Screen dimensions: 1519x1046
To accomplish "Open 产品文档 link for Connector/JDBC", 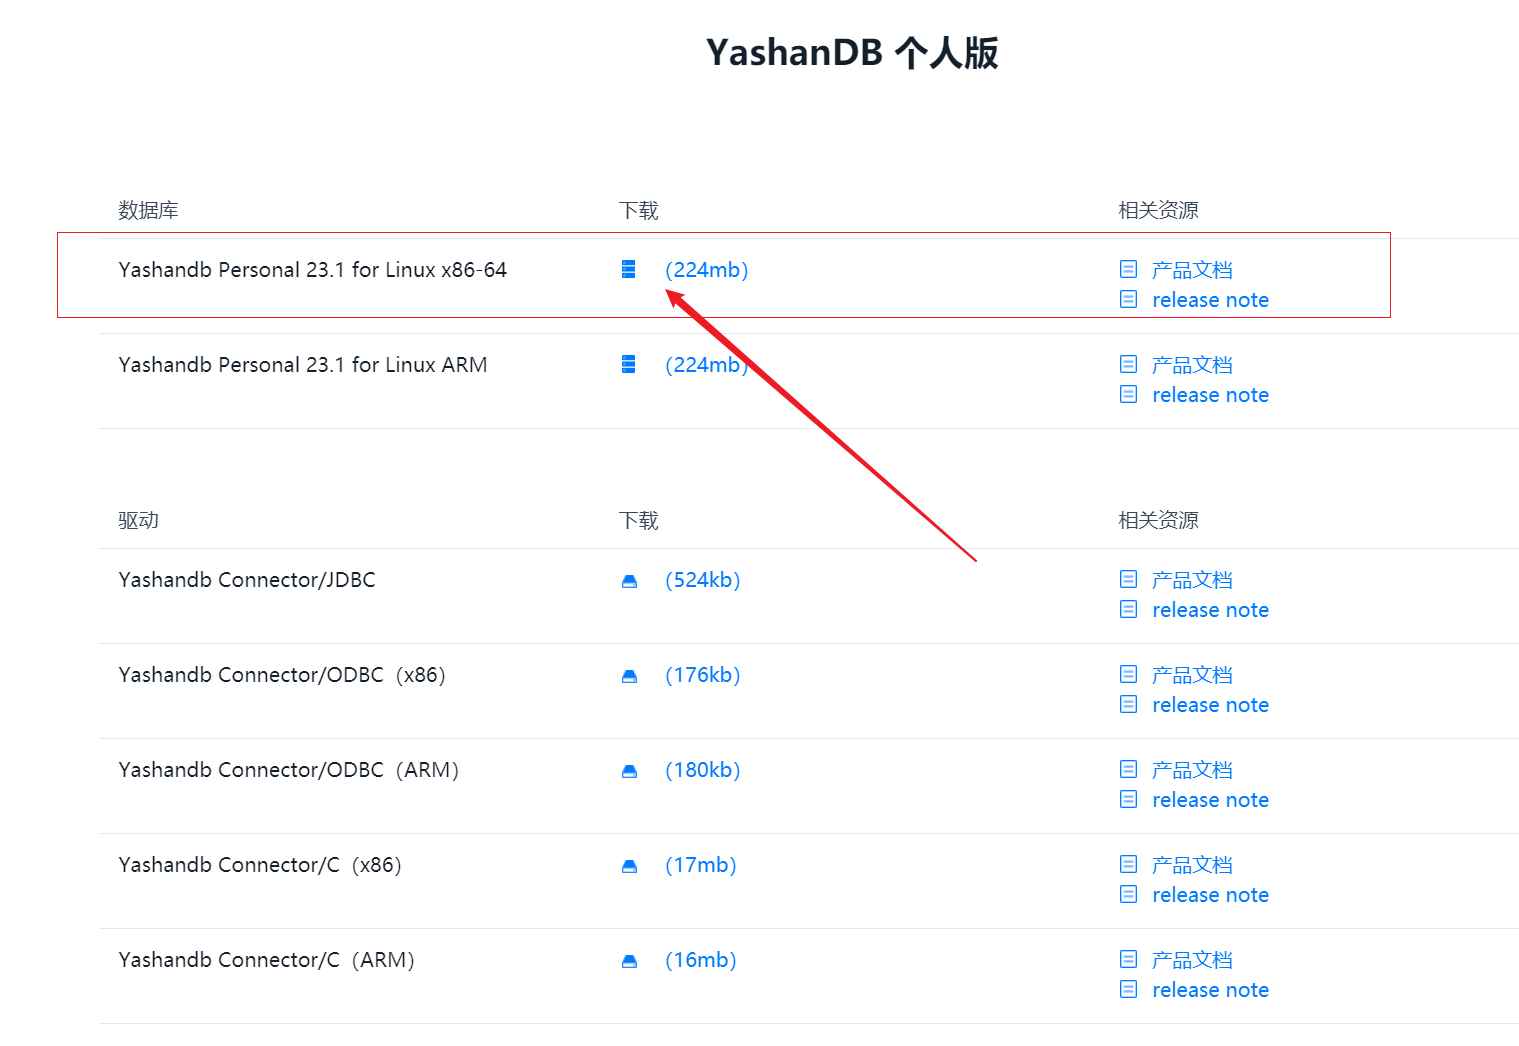I will (x=1192, y=580).
